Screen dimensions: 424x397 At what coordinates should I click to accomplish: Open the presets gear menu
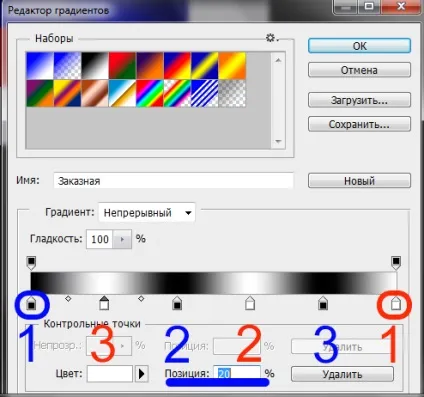click(272, 38)
